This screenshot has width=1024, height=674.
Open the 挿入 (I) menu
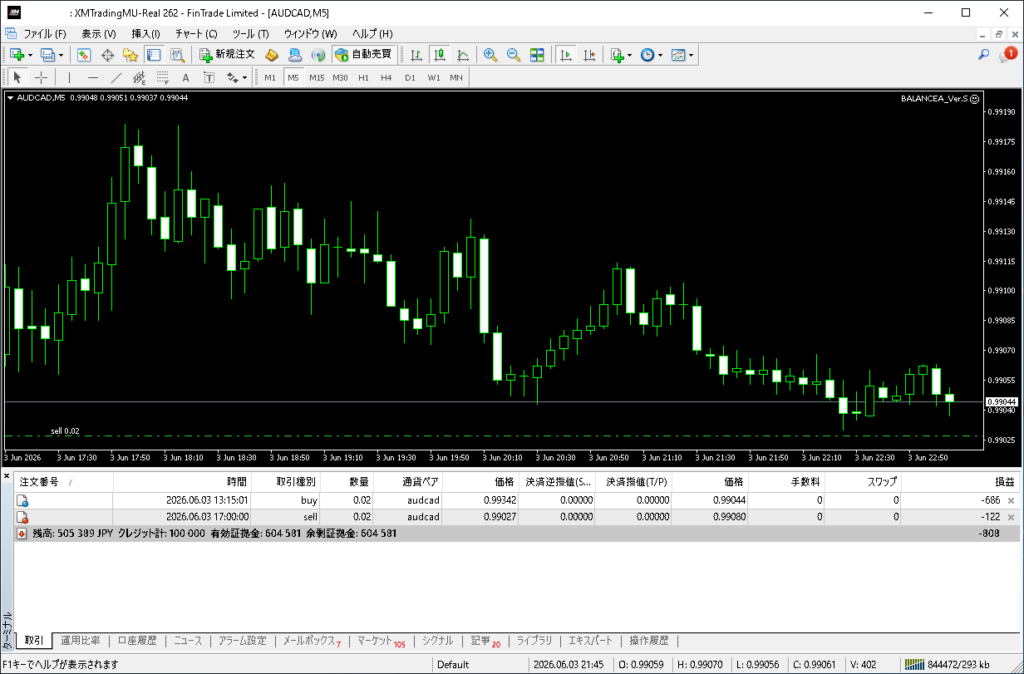(146, 34)
